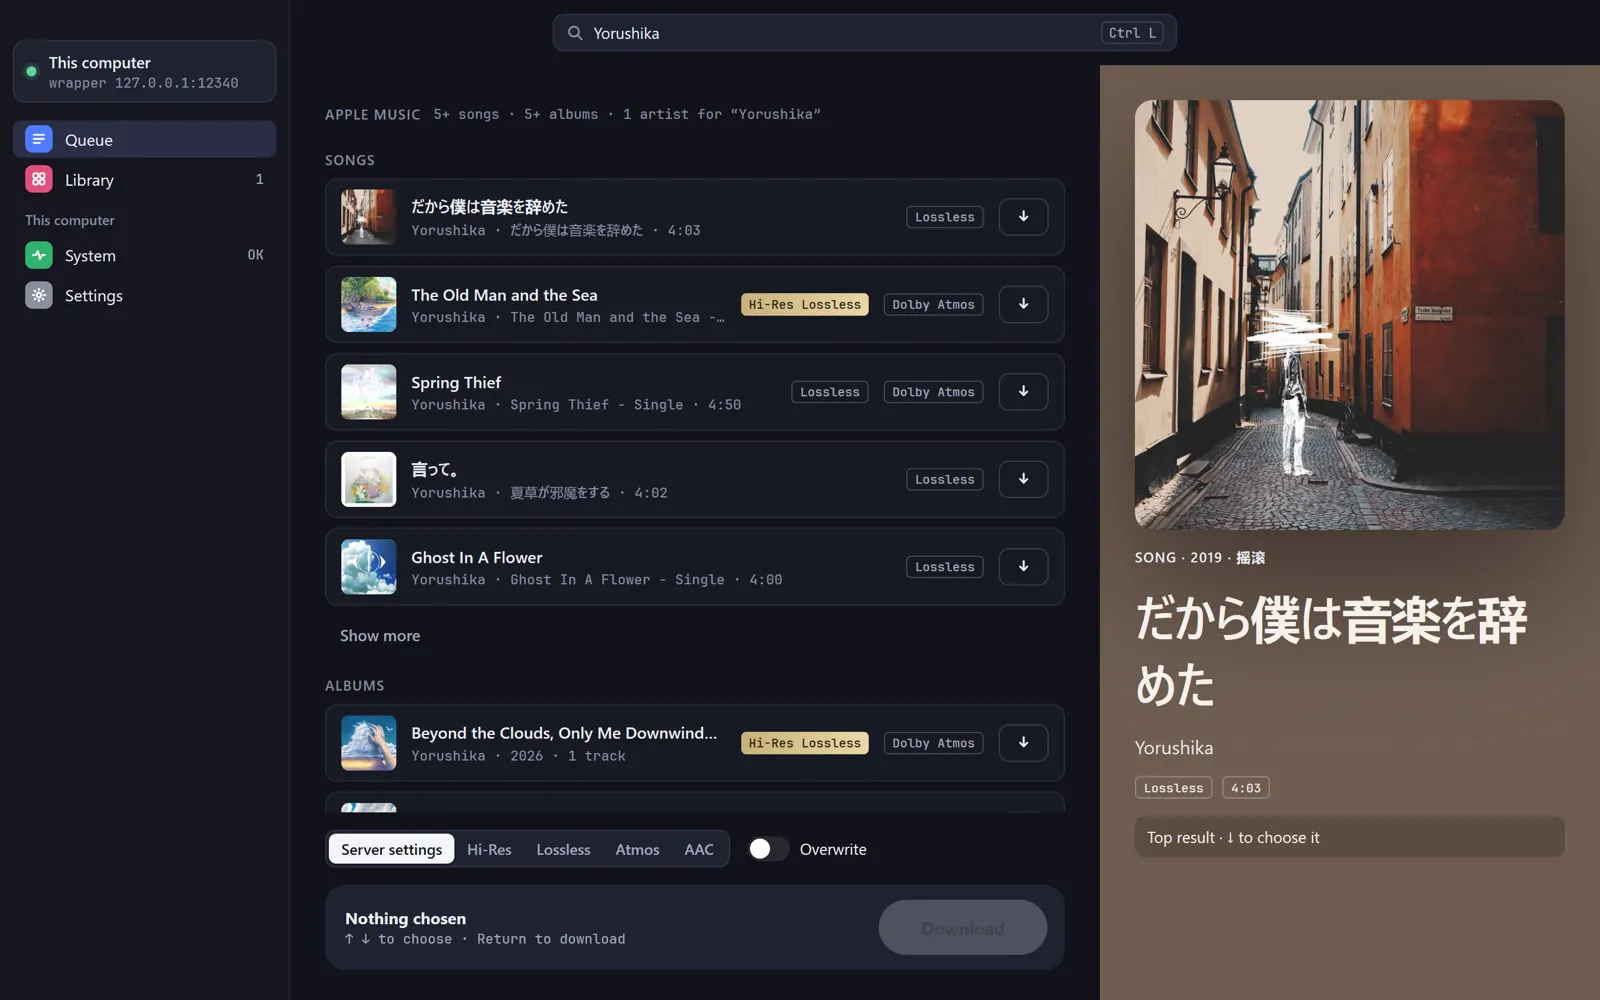This screenshot has height=1000, width=1600.
Task: Download Ghost In A Flower song
Action: pos(1023,567)
